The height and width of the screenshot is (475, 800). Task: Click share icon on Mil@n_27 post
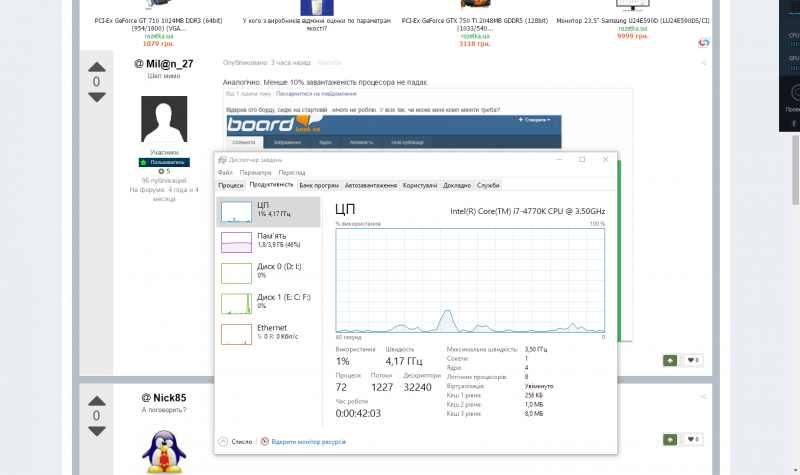click(703, 62)
